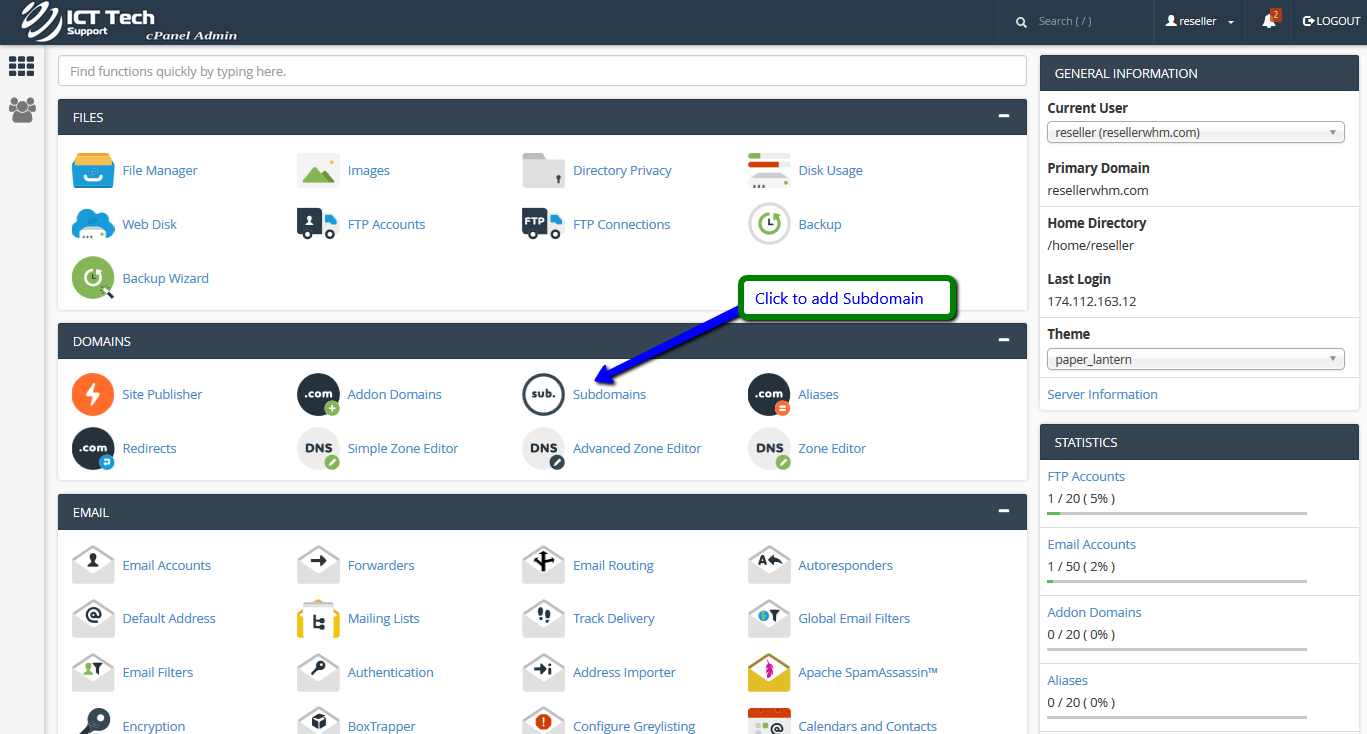Open the Apache SpamAssassin icon

(x=769, y=673)
